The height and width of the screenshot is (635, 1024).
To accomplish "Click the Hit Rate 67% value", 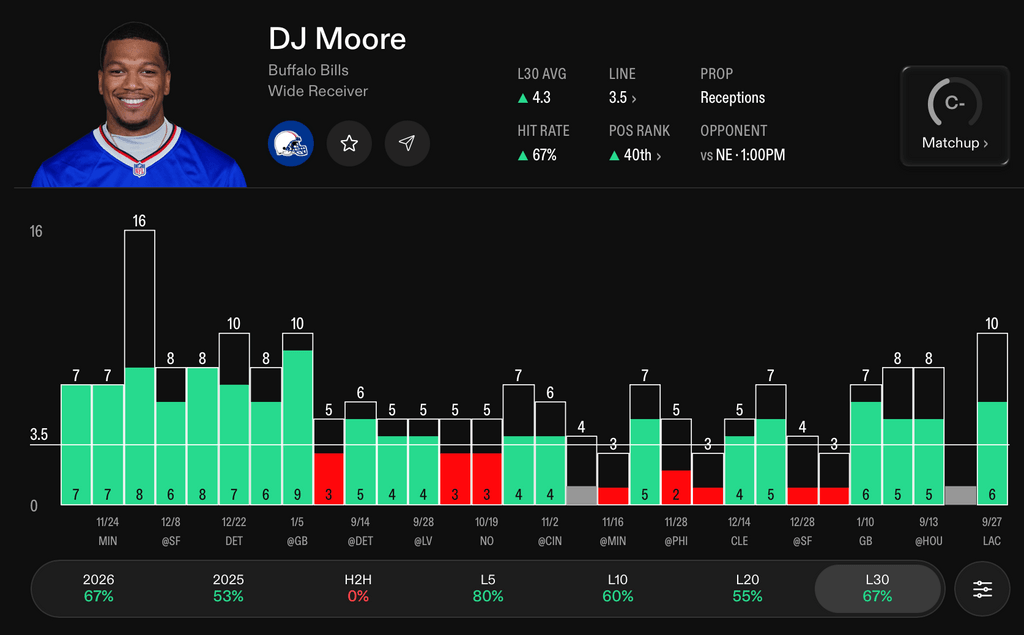I will pos(537,155).
